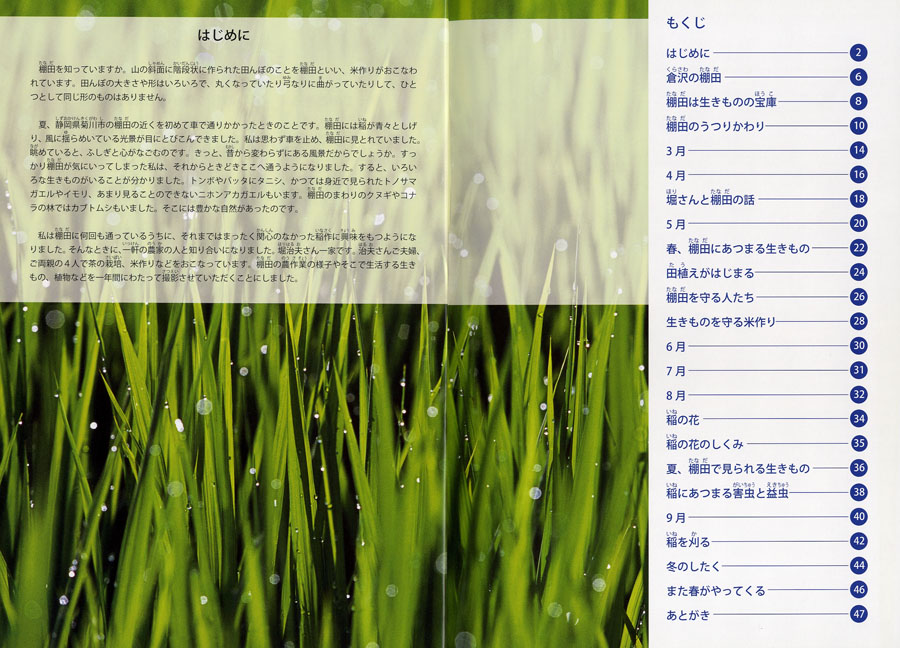Click the page 18 number badge
This screenshot has height=648, width=900.
(858, 199)
